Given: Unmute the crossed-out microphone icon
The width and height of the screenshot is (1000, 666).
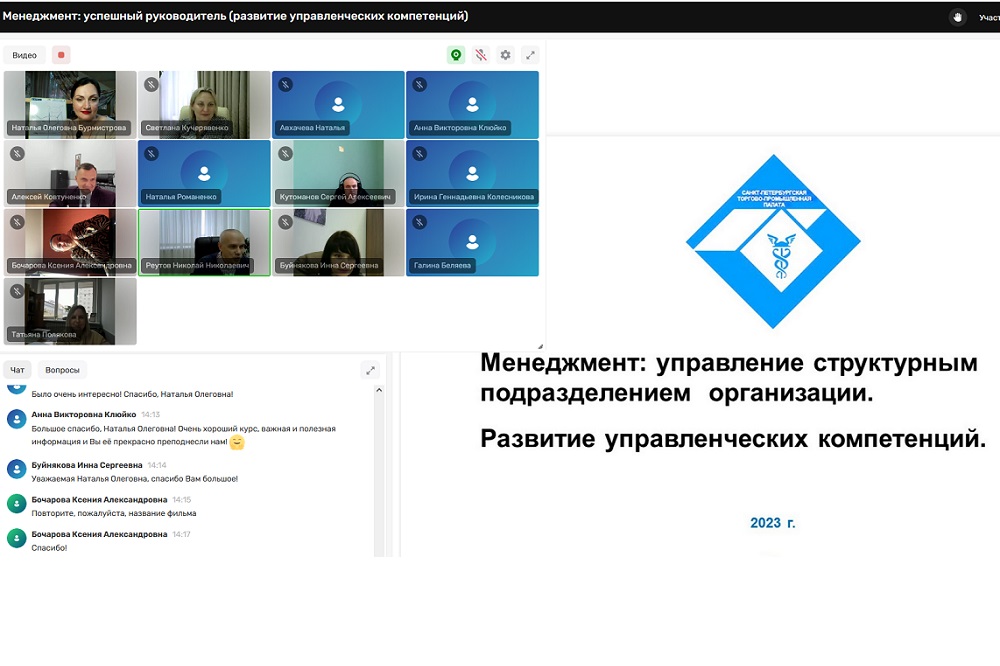Looking at the screenshot, I should pos(482,55).
